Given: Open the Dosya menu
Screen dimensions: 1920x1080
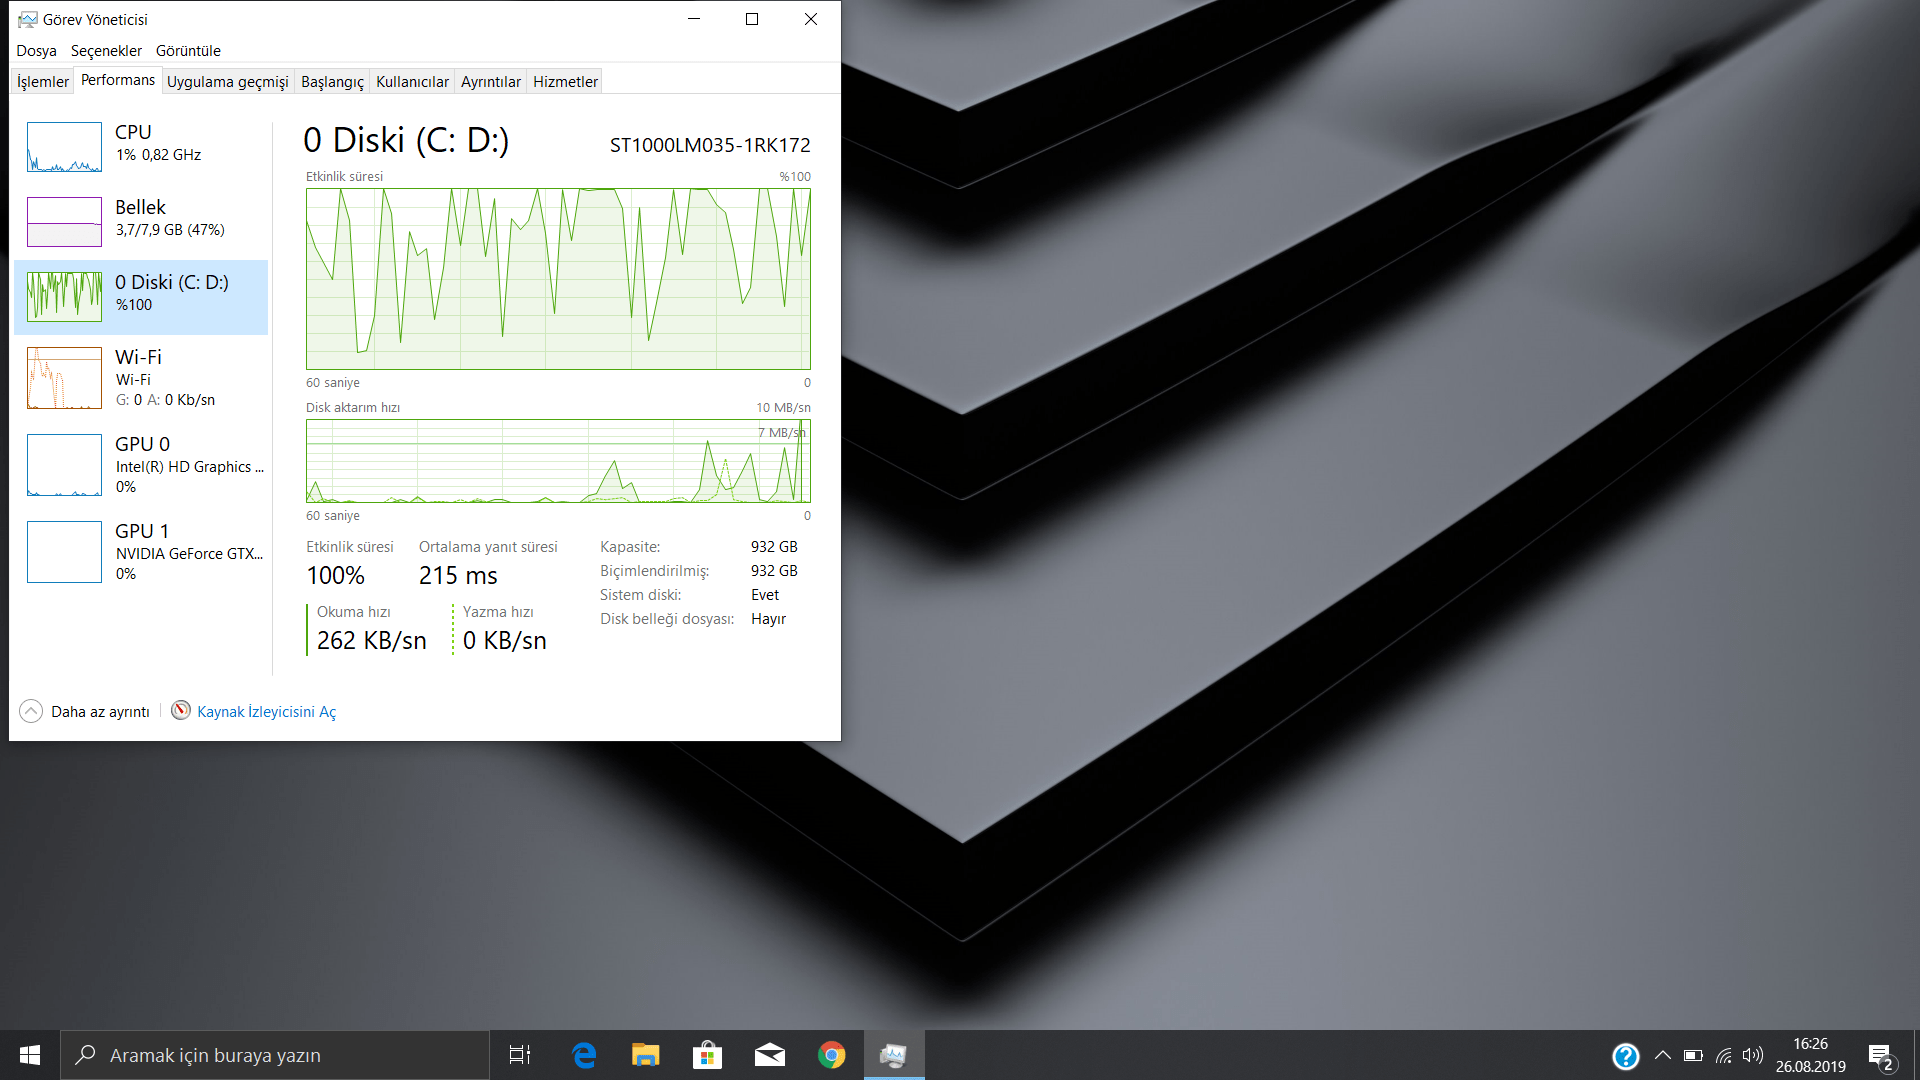Looking at the screenshot, I should coord(36,50).
